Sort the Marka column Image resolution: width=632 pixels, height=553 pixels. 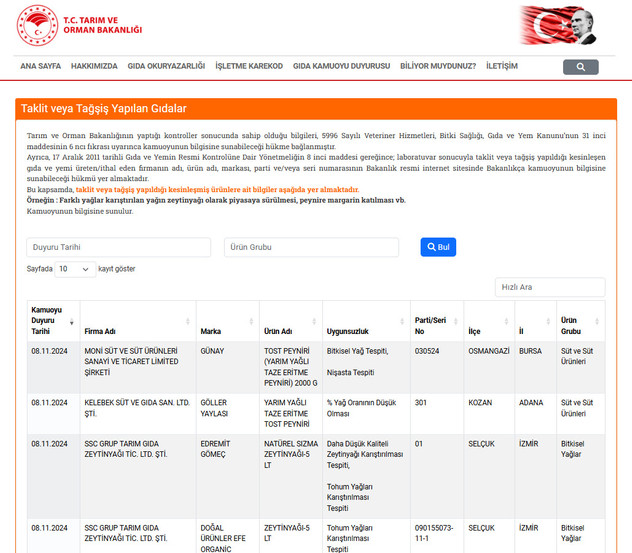(251, 321)
